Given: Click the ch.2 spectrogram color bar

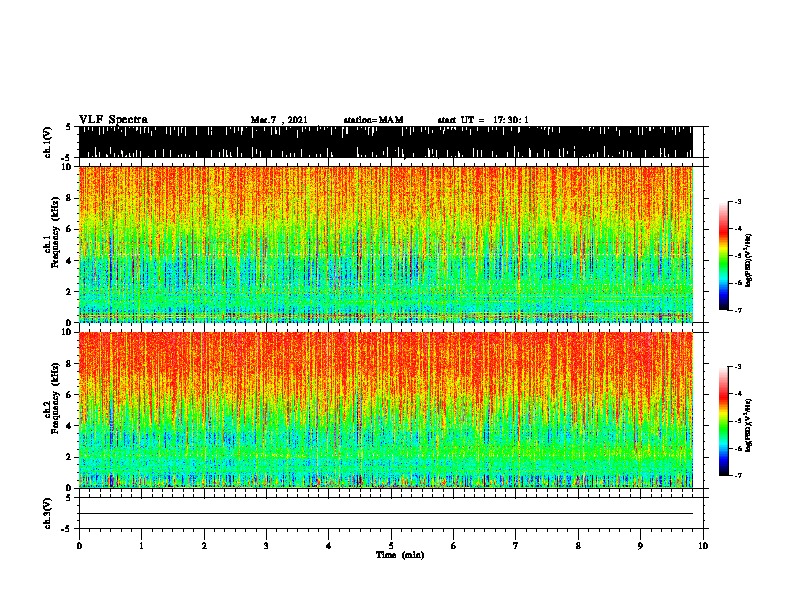Looking at the screenshot, I should pyautogui.click(x=723, y=421).
